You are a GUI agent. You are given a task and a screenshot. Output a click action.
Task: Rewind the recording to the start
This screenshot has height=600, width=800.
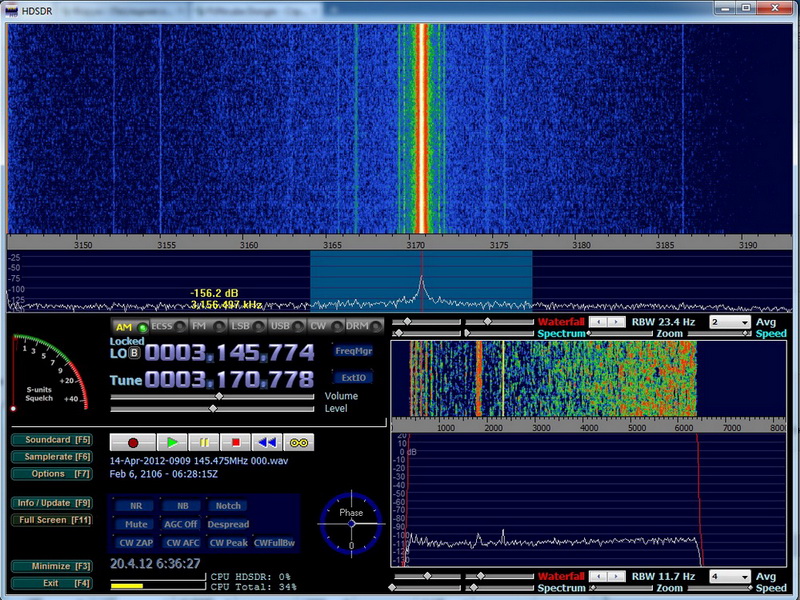[267, 442]
